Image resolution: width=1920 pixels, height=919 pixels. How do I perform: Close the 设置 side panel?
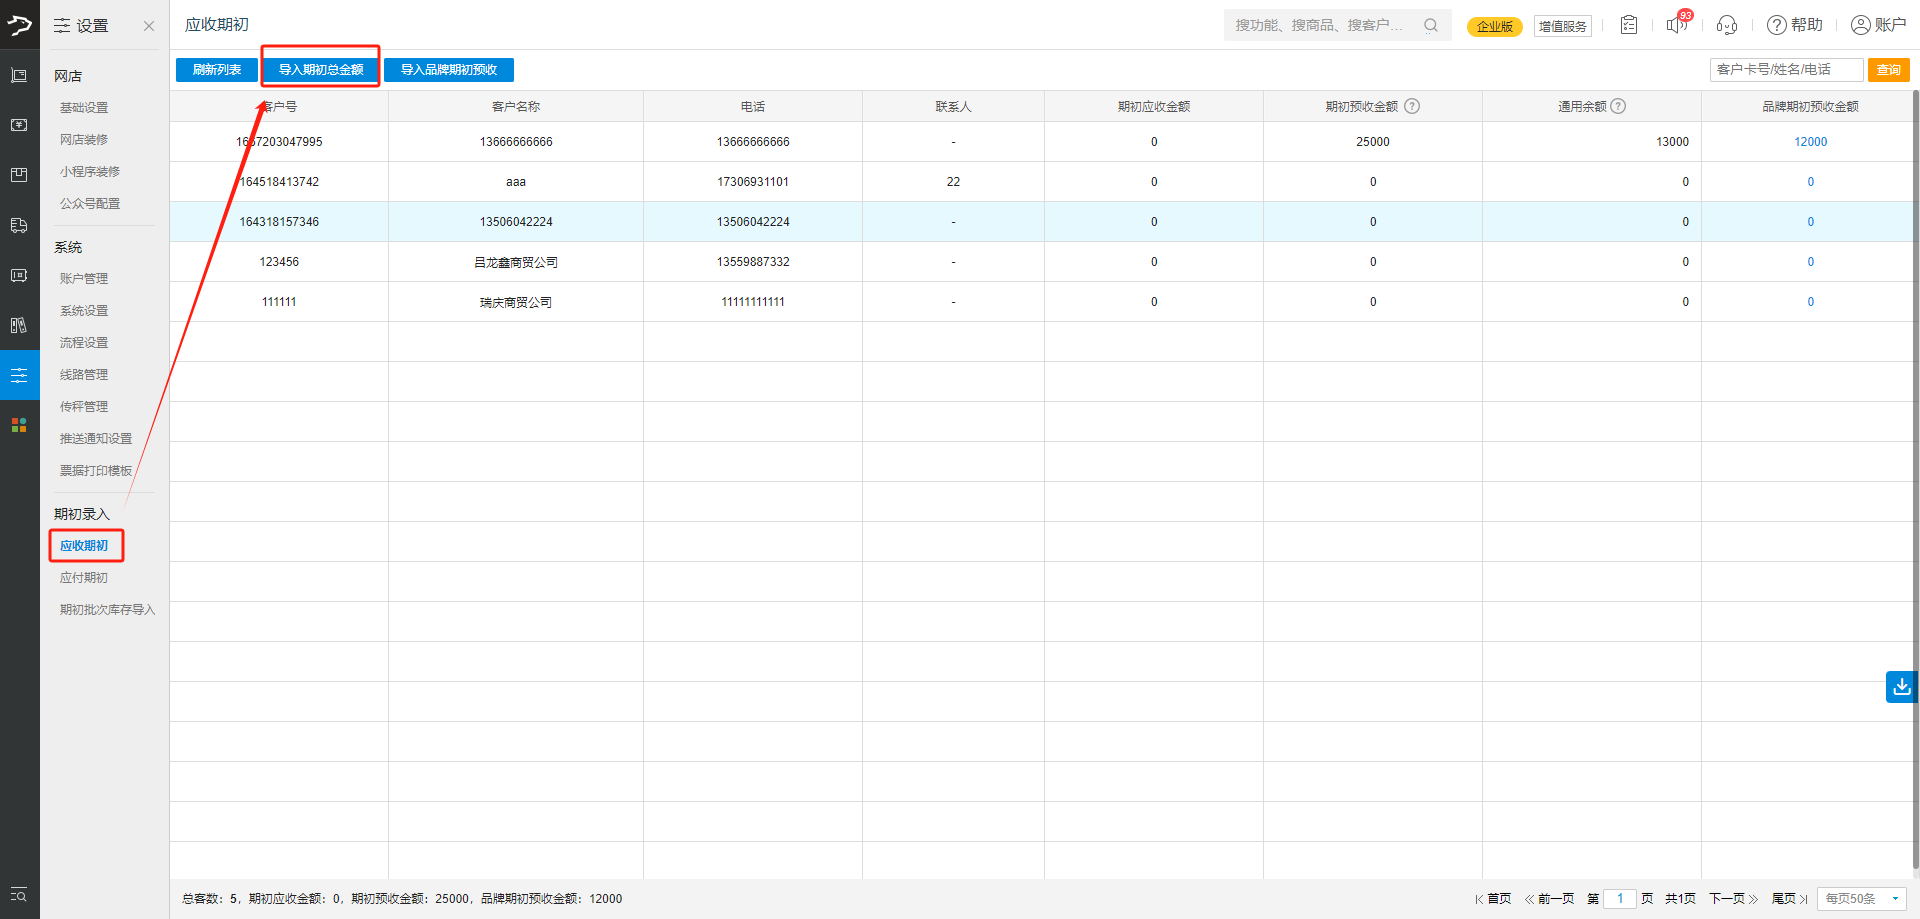coord(149,26)
